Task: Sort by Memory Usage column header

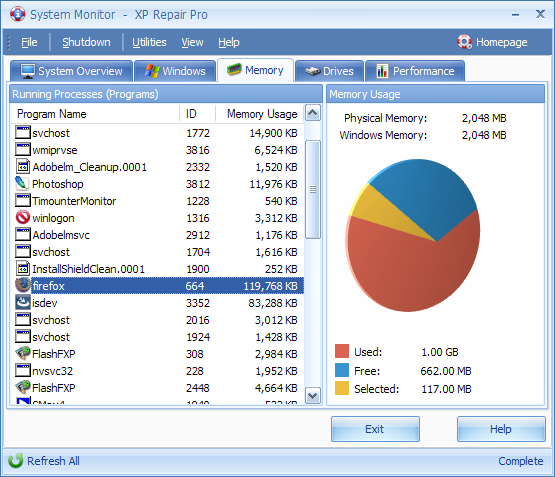Action: (x=260, y=114)
